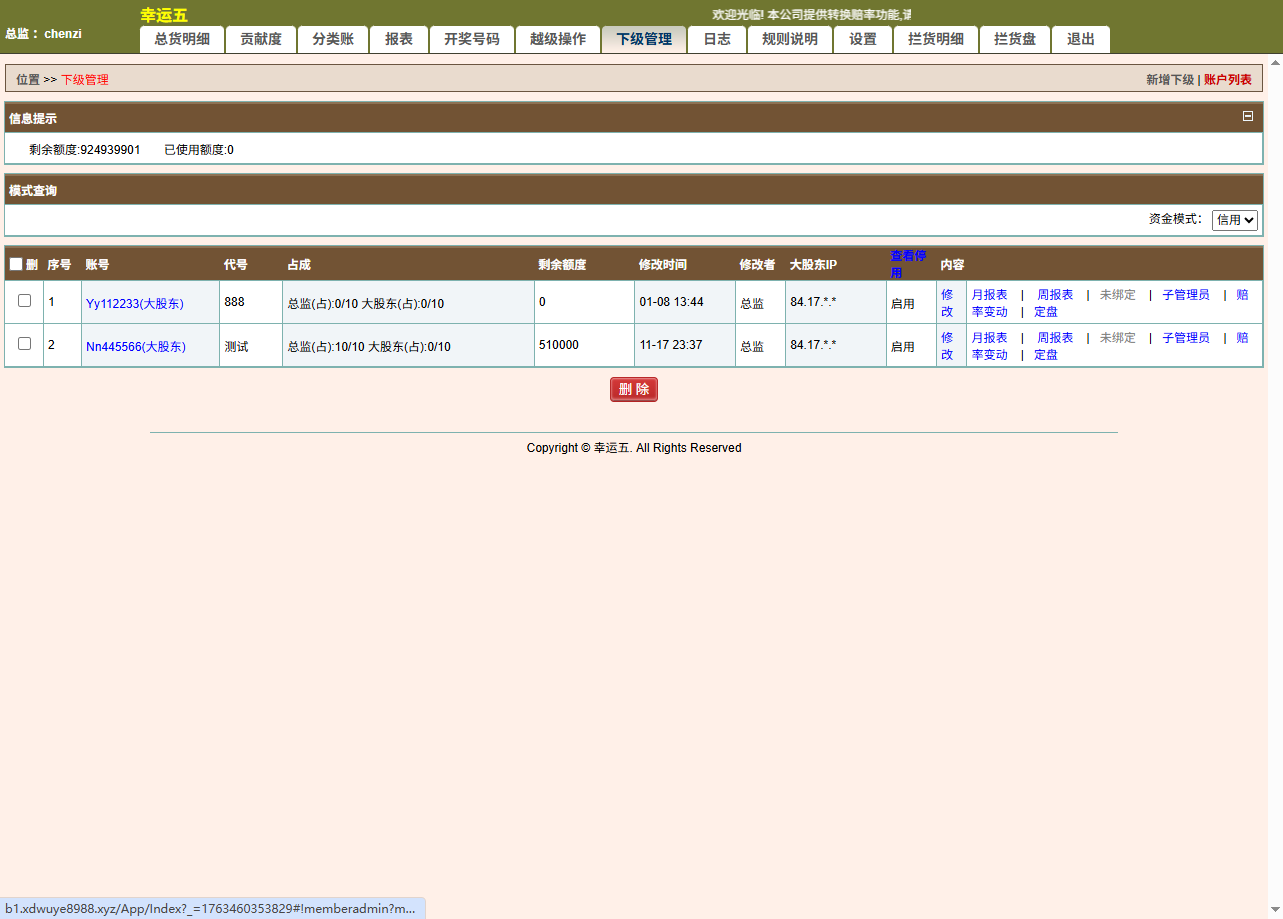The image size is (1283, 919).
Task: Tick the select-all checkbox in table header
Action: [x=16, y=265]
